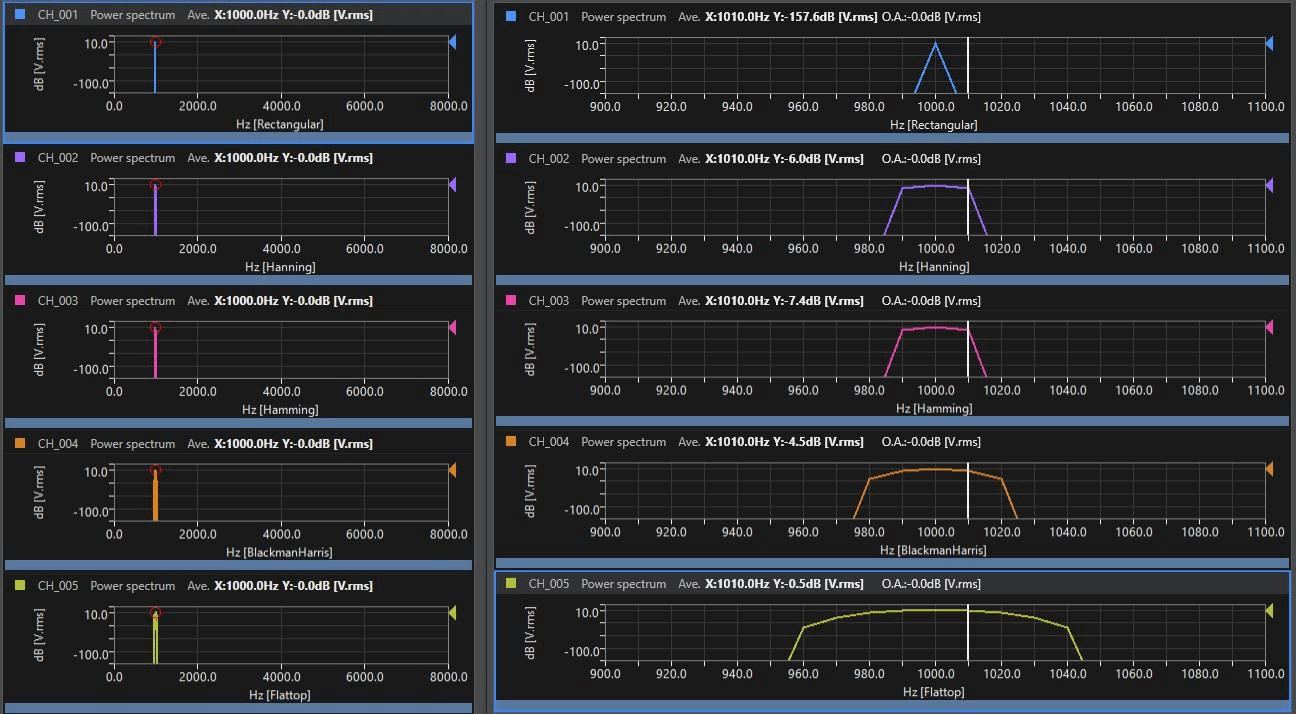Click pink CH_003 swatch in 900–1100 Hz panel
Image resolution: width=1296 pixels, height=714 pixels.
(511, 300)
